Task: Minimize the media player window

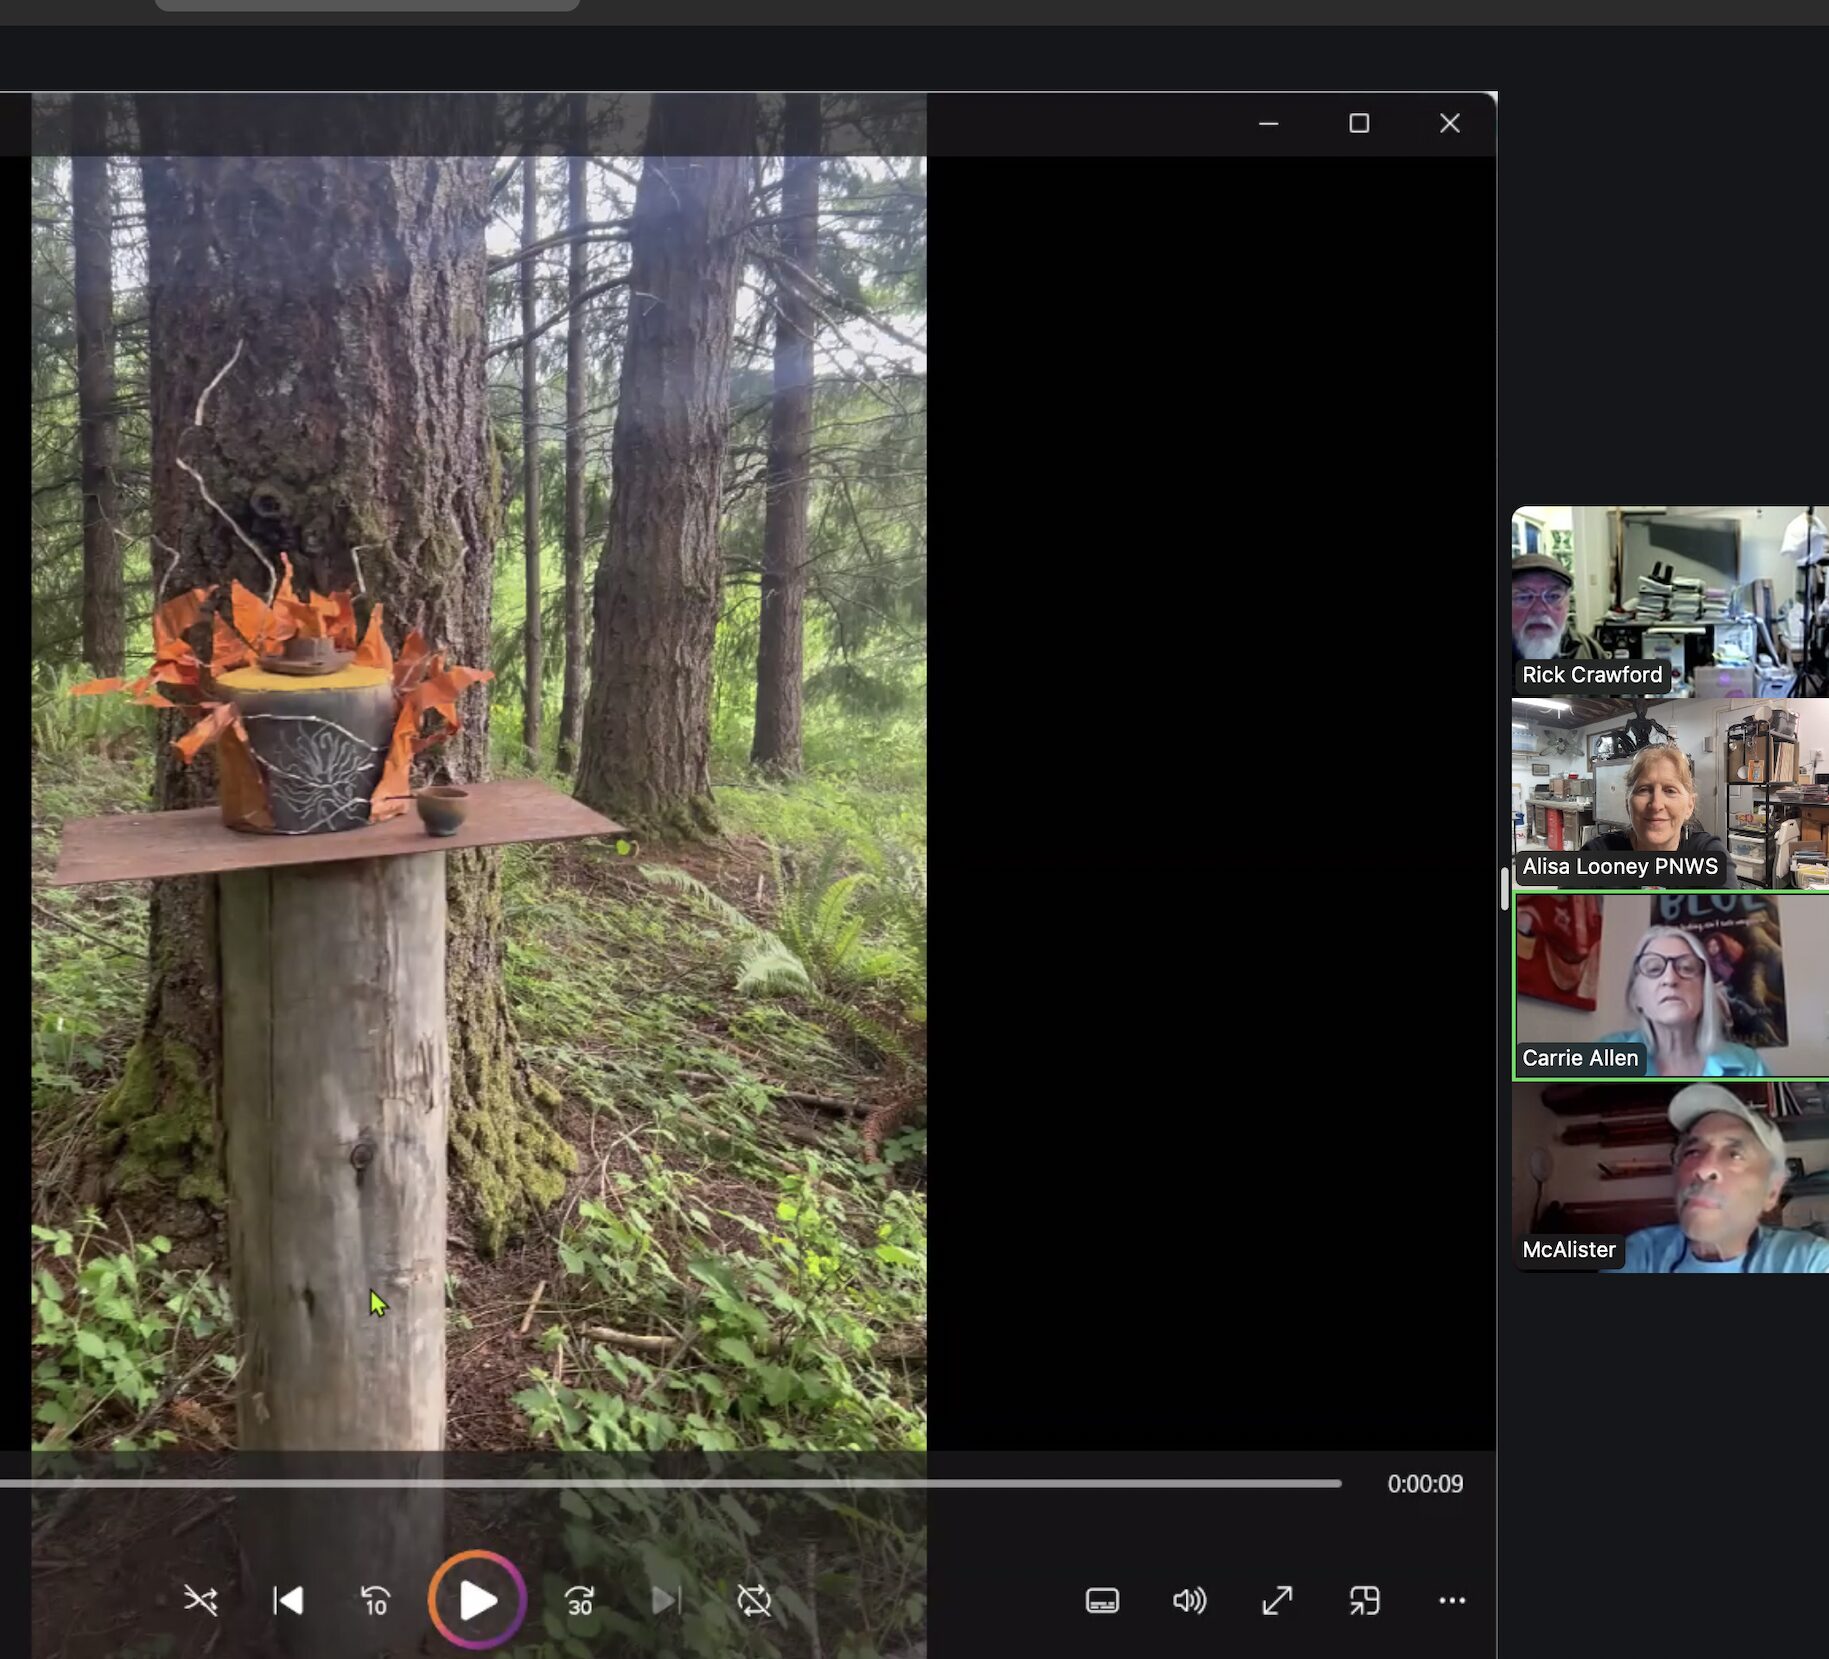Action: (1269, 123)
